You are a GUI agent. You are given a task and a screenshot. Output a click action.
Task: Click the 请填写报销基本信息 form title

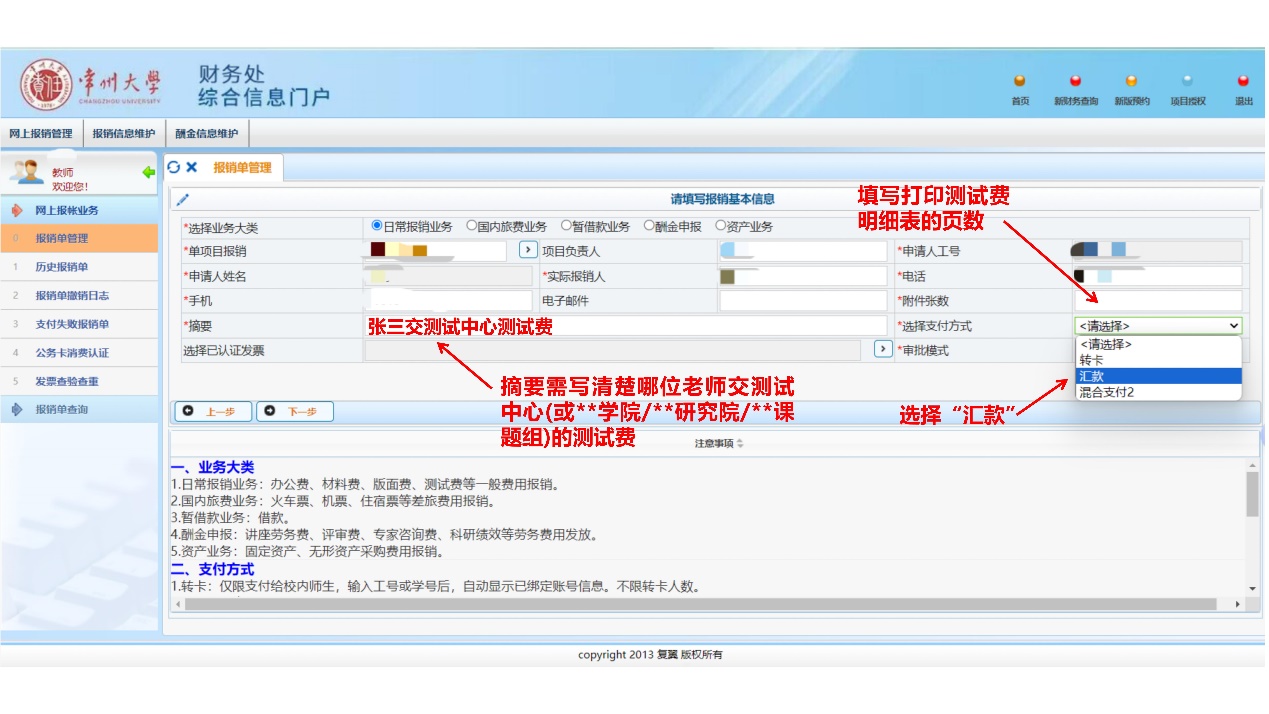(x=722, y=199)
